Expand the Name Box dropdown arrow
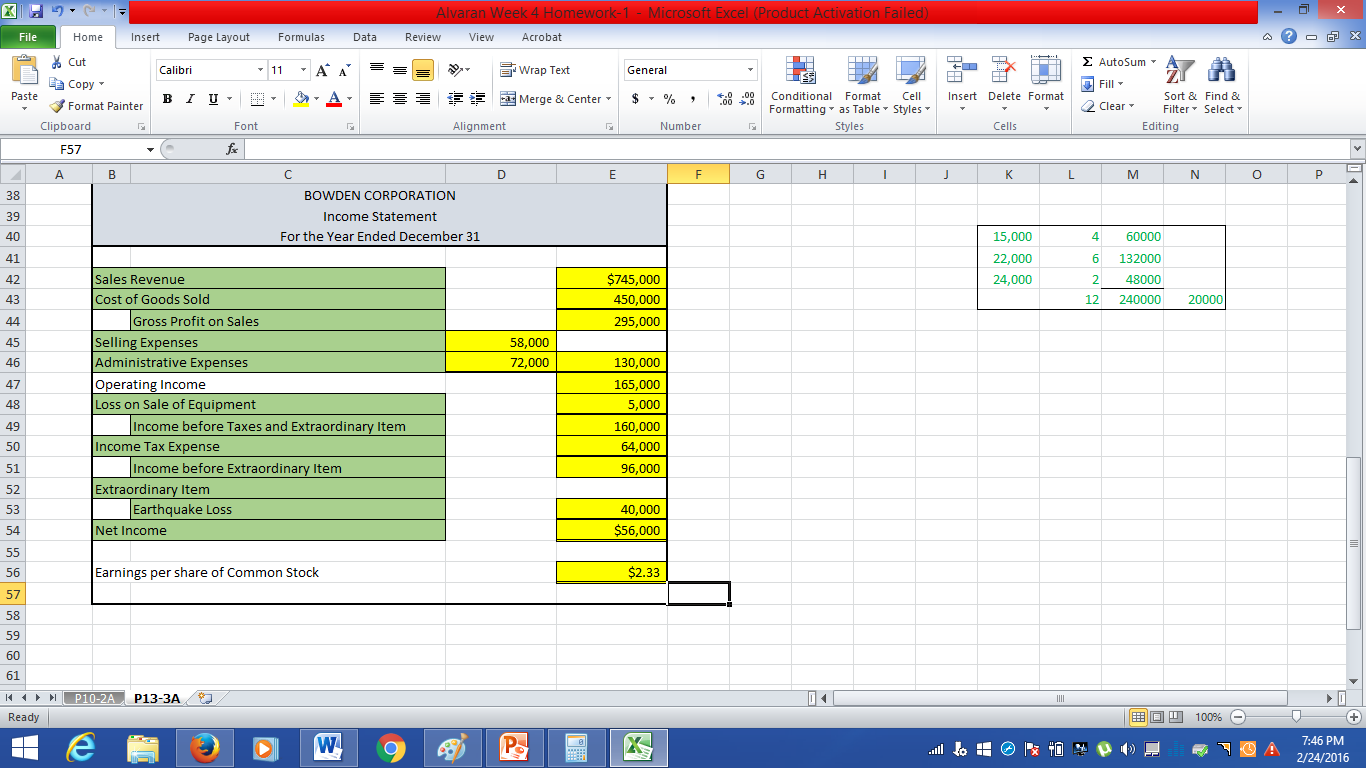1366x768 pixels. click(x=149, y=150)
